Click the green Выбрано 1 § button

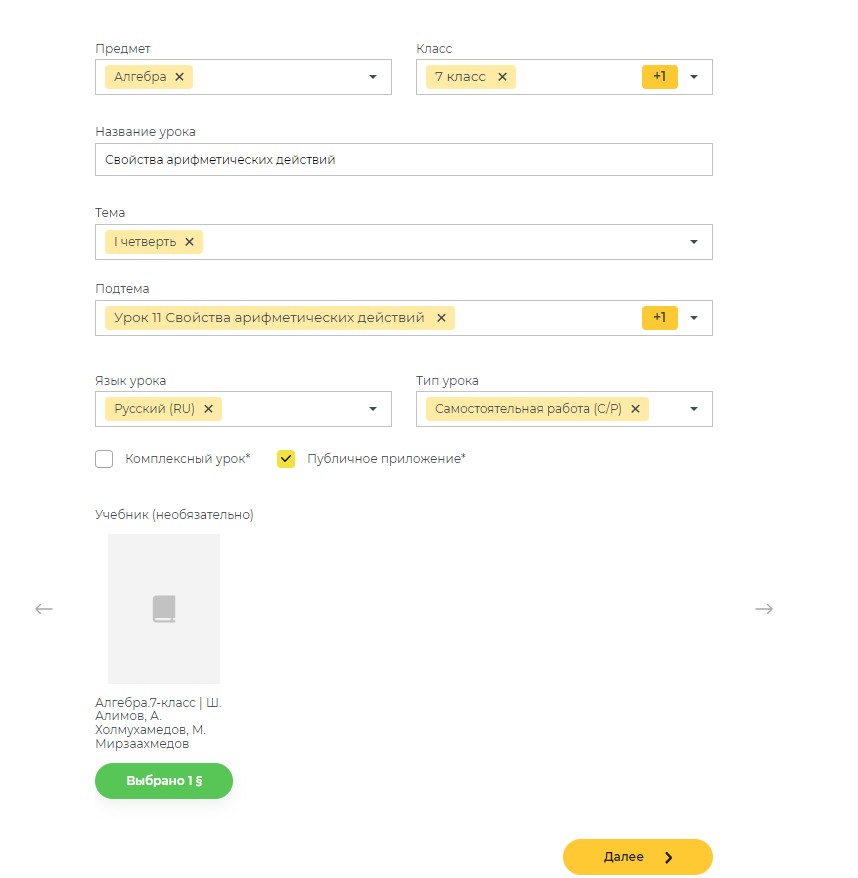(x=164, y=781)
